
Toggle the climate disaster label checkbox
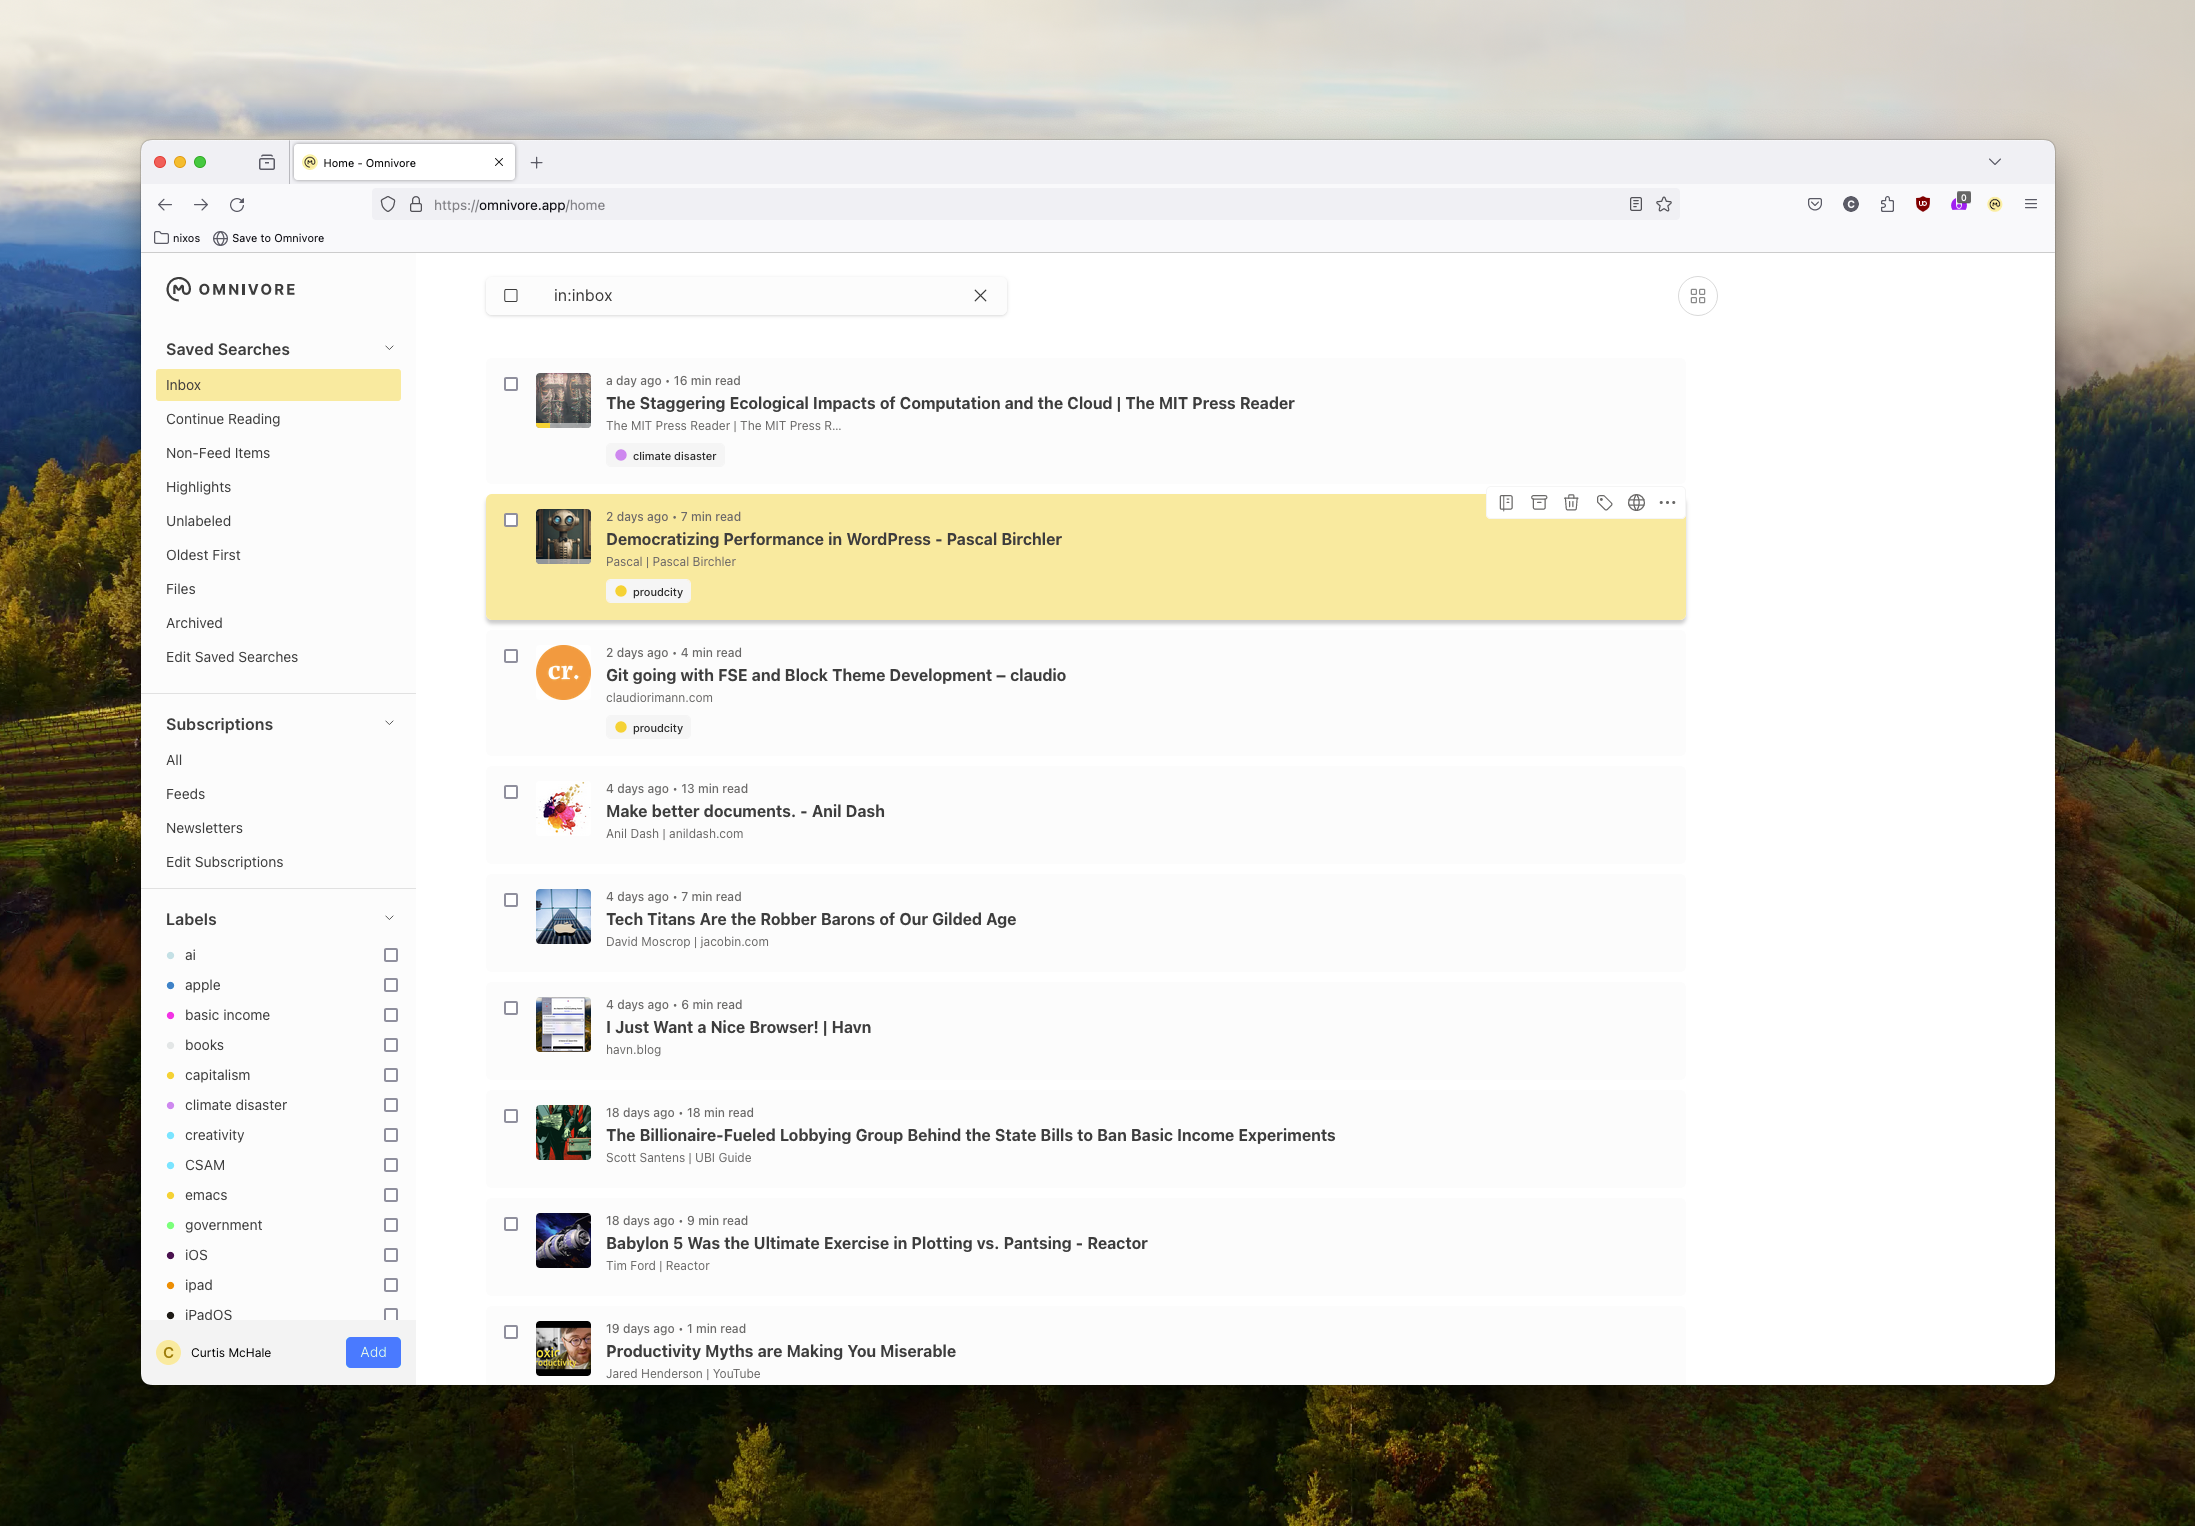pyautogui.click(x=391, y=1105)
